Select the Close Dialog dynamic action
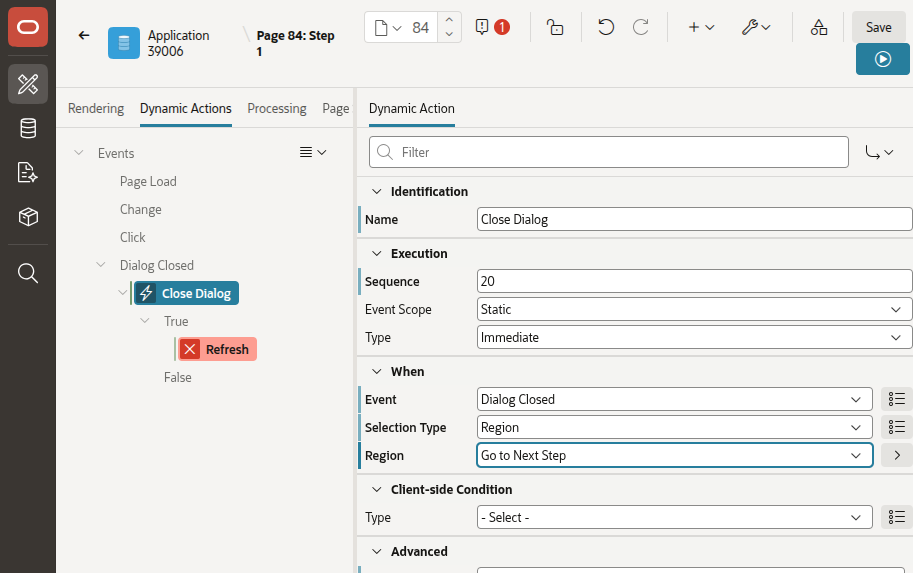 (x=186, y=293)
